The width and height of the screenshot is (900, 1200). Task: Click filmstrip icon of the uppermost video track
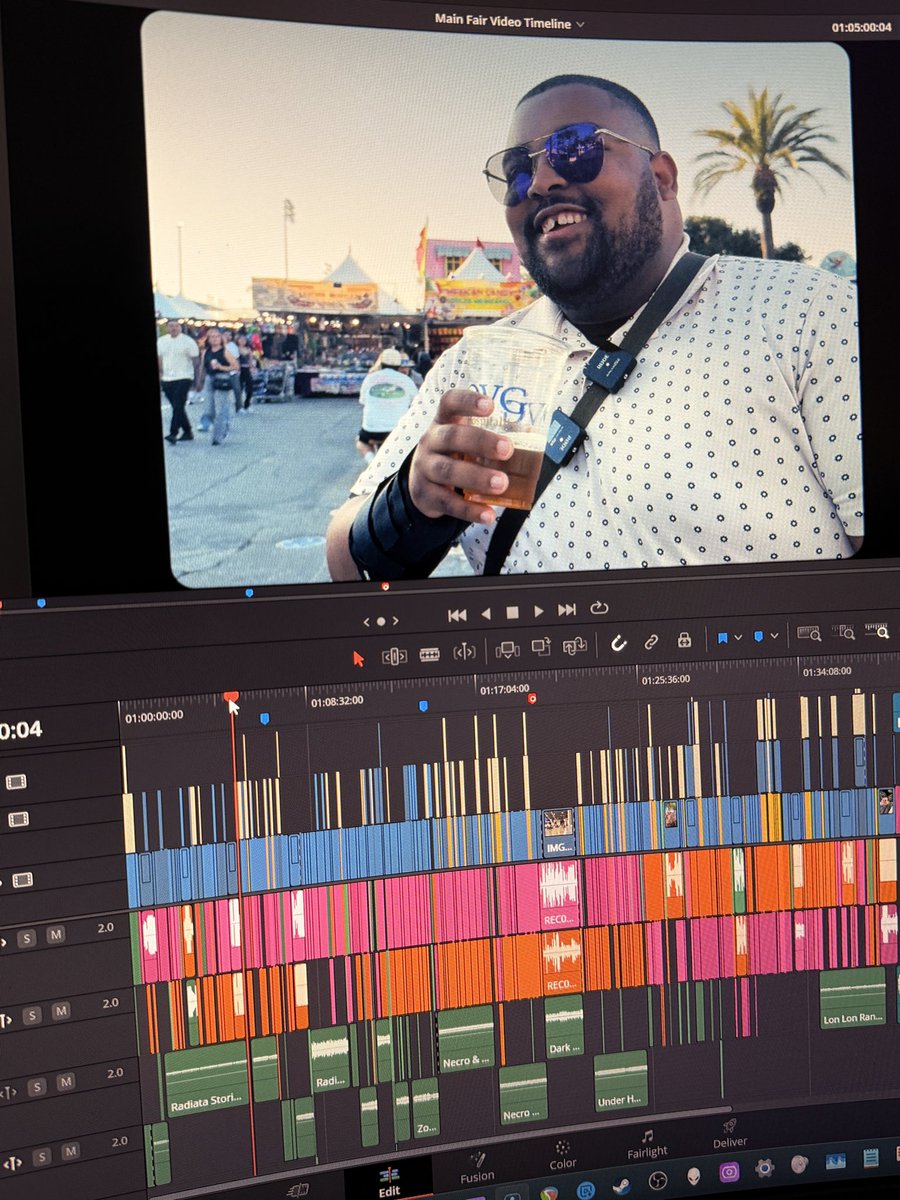click(x=16, y=782)
